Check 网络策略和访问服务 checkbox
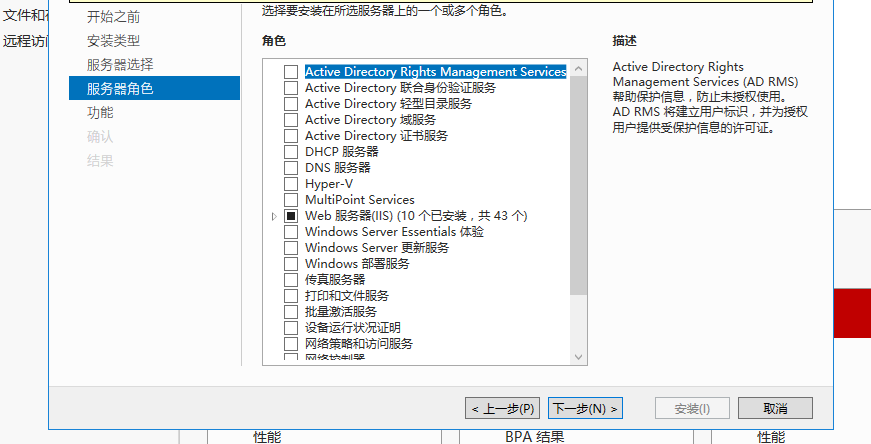 point(291,344)
